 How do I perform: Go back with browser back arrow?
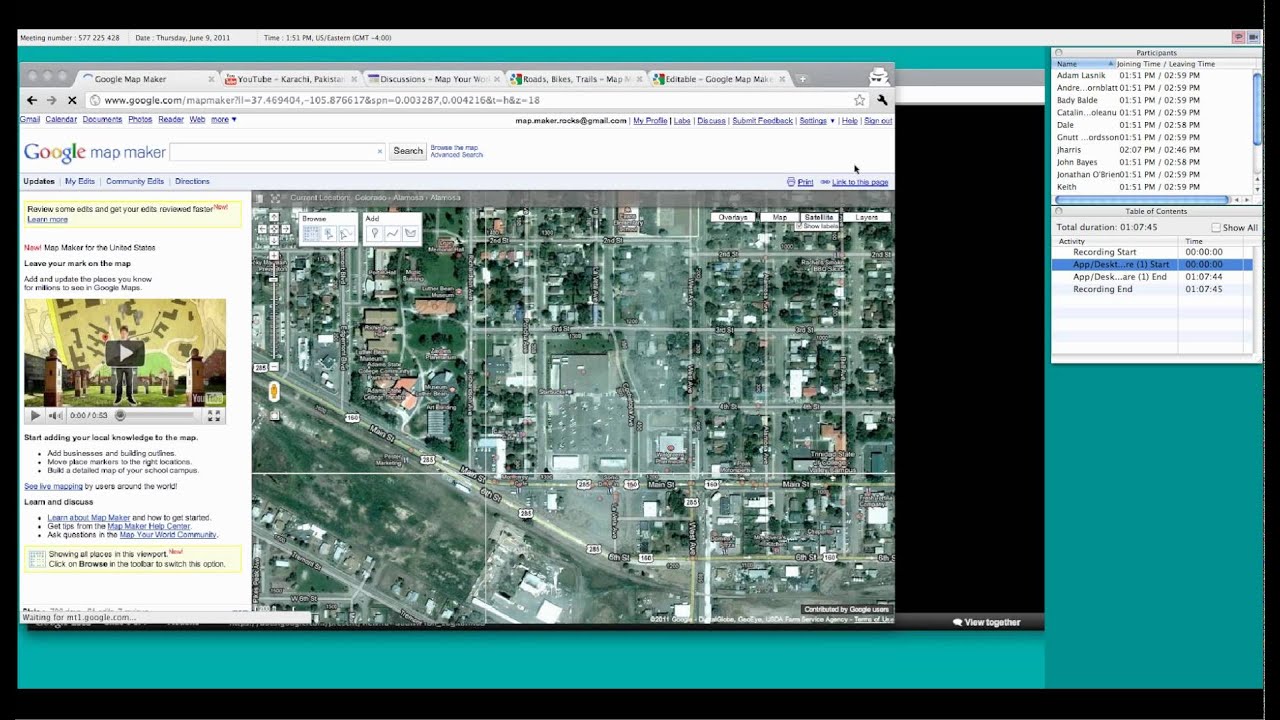pos(32,100)
